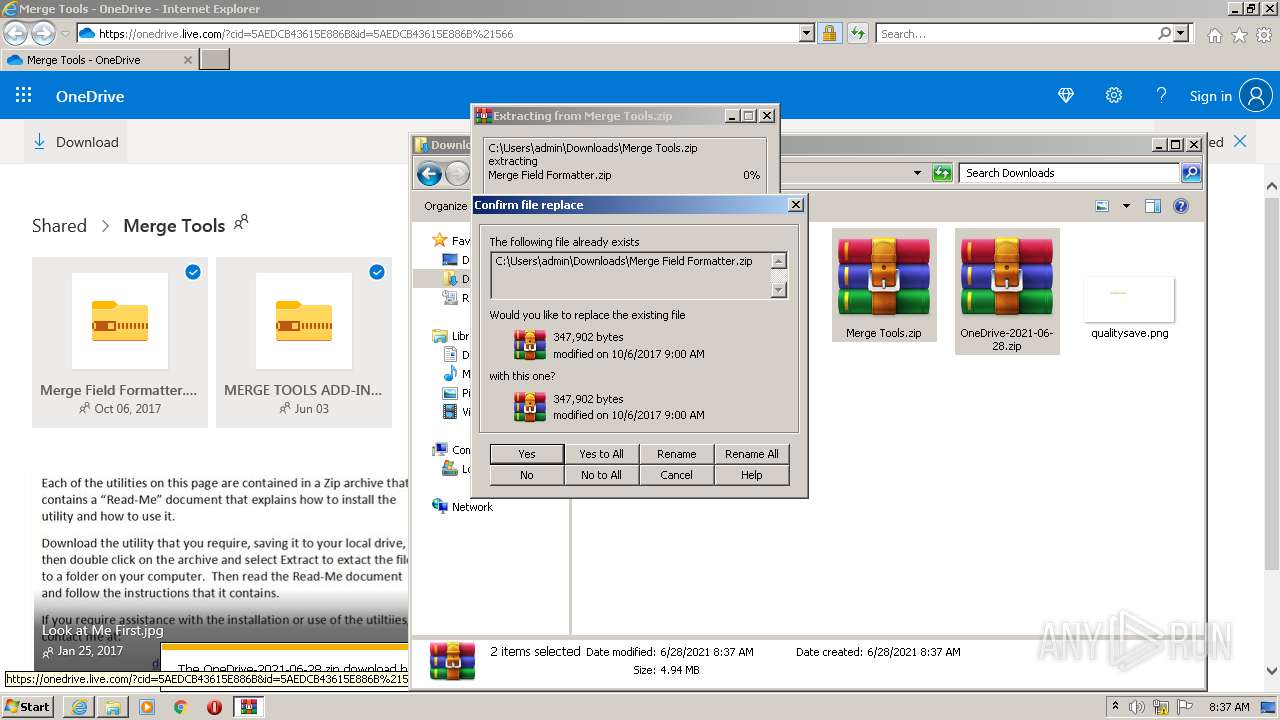Open IE favorites star
The height and width of the screenshot is (720, 1280).
pyautogui.click(x=1239, y=35)
